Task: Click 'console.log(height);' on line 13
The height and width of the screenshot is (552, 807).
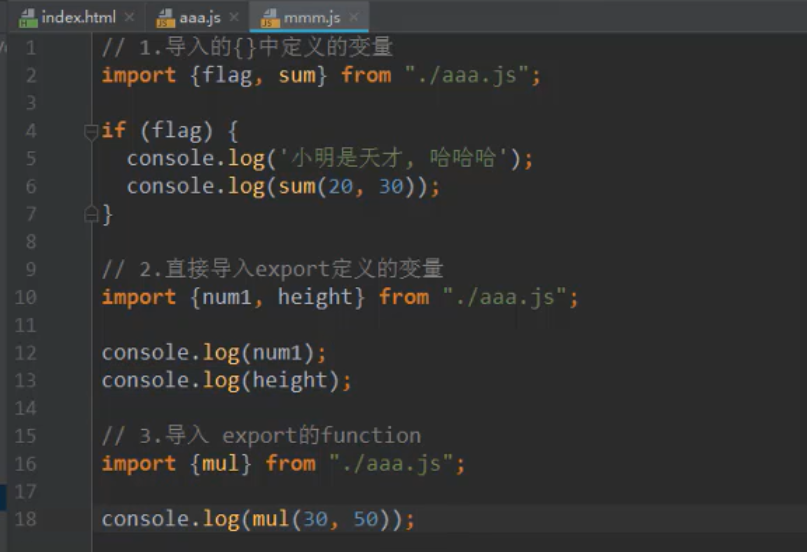Action: point(226,381)
